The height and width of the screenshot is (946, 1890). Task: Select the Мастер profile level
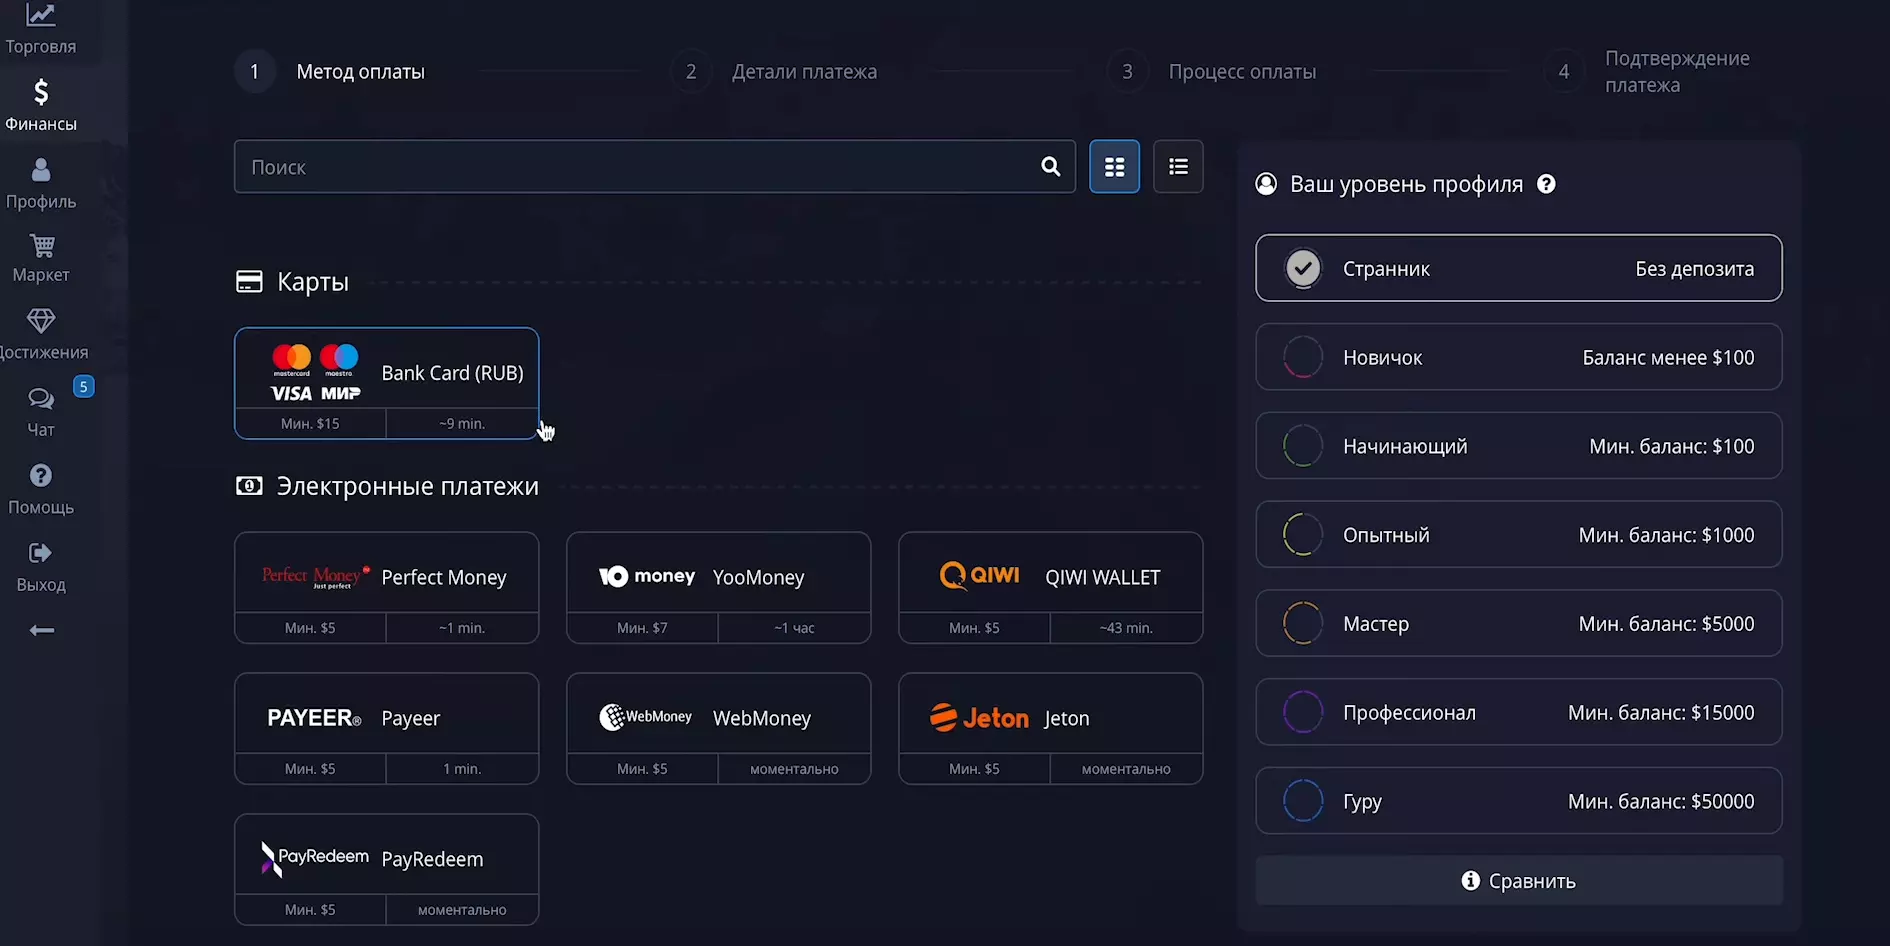coord(1519,623)
